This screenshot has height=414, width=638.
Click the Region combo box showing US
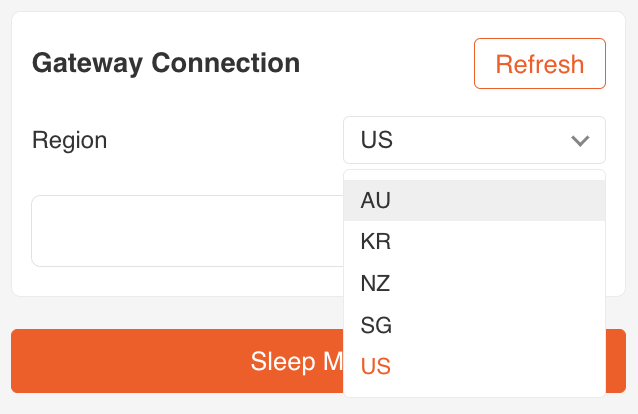point(473,140)
